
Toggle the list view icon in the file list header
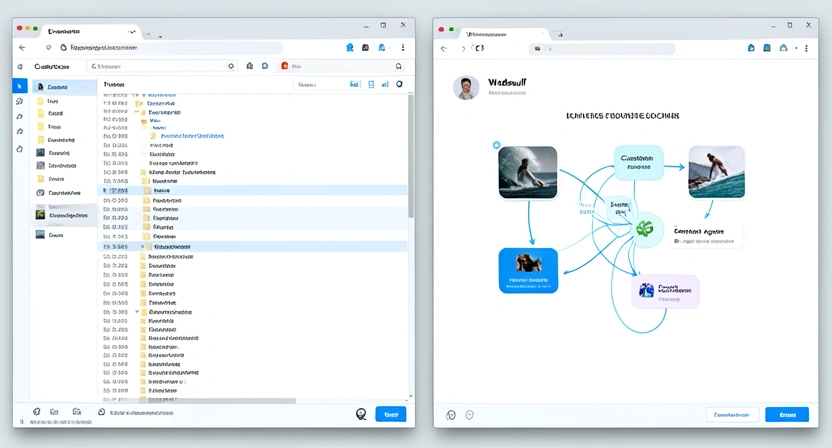(x=371, y=85)
